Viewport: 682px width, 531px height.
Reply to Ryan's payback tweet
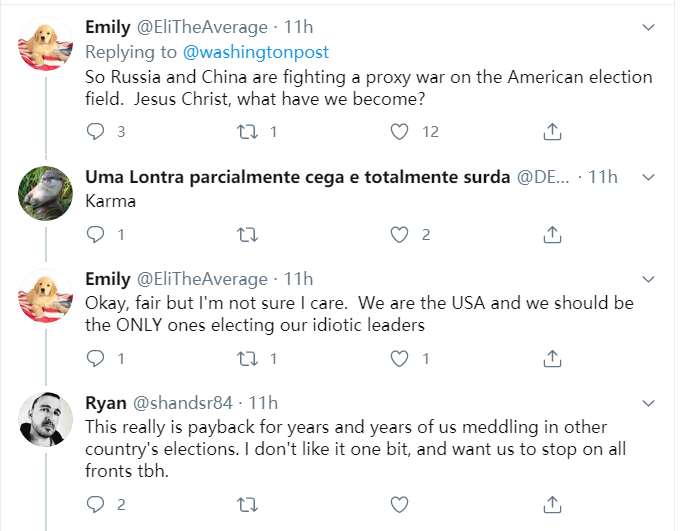[x=96, y=503]
